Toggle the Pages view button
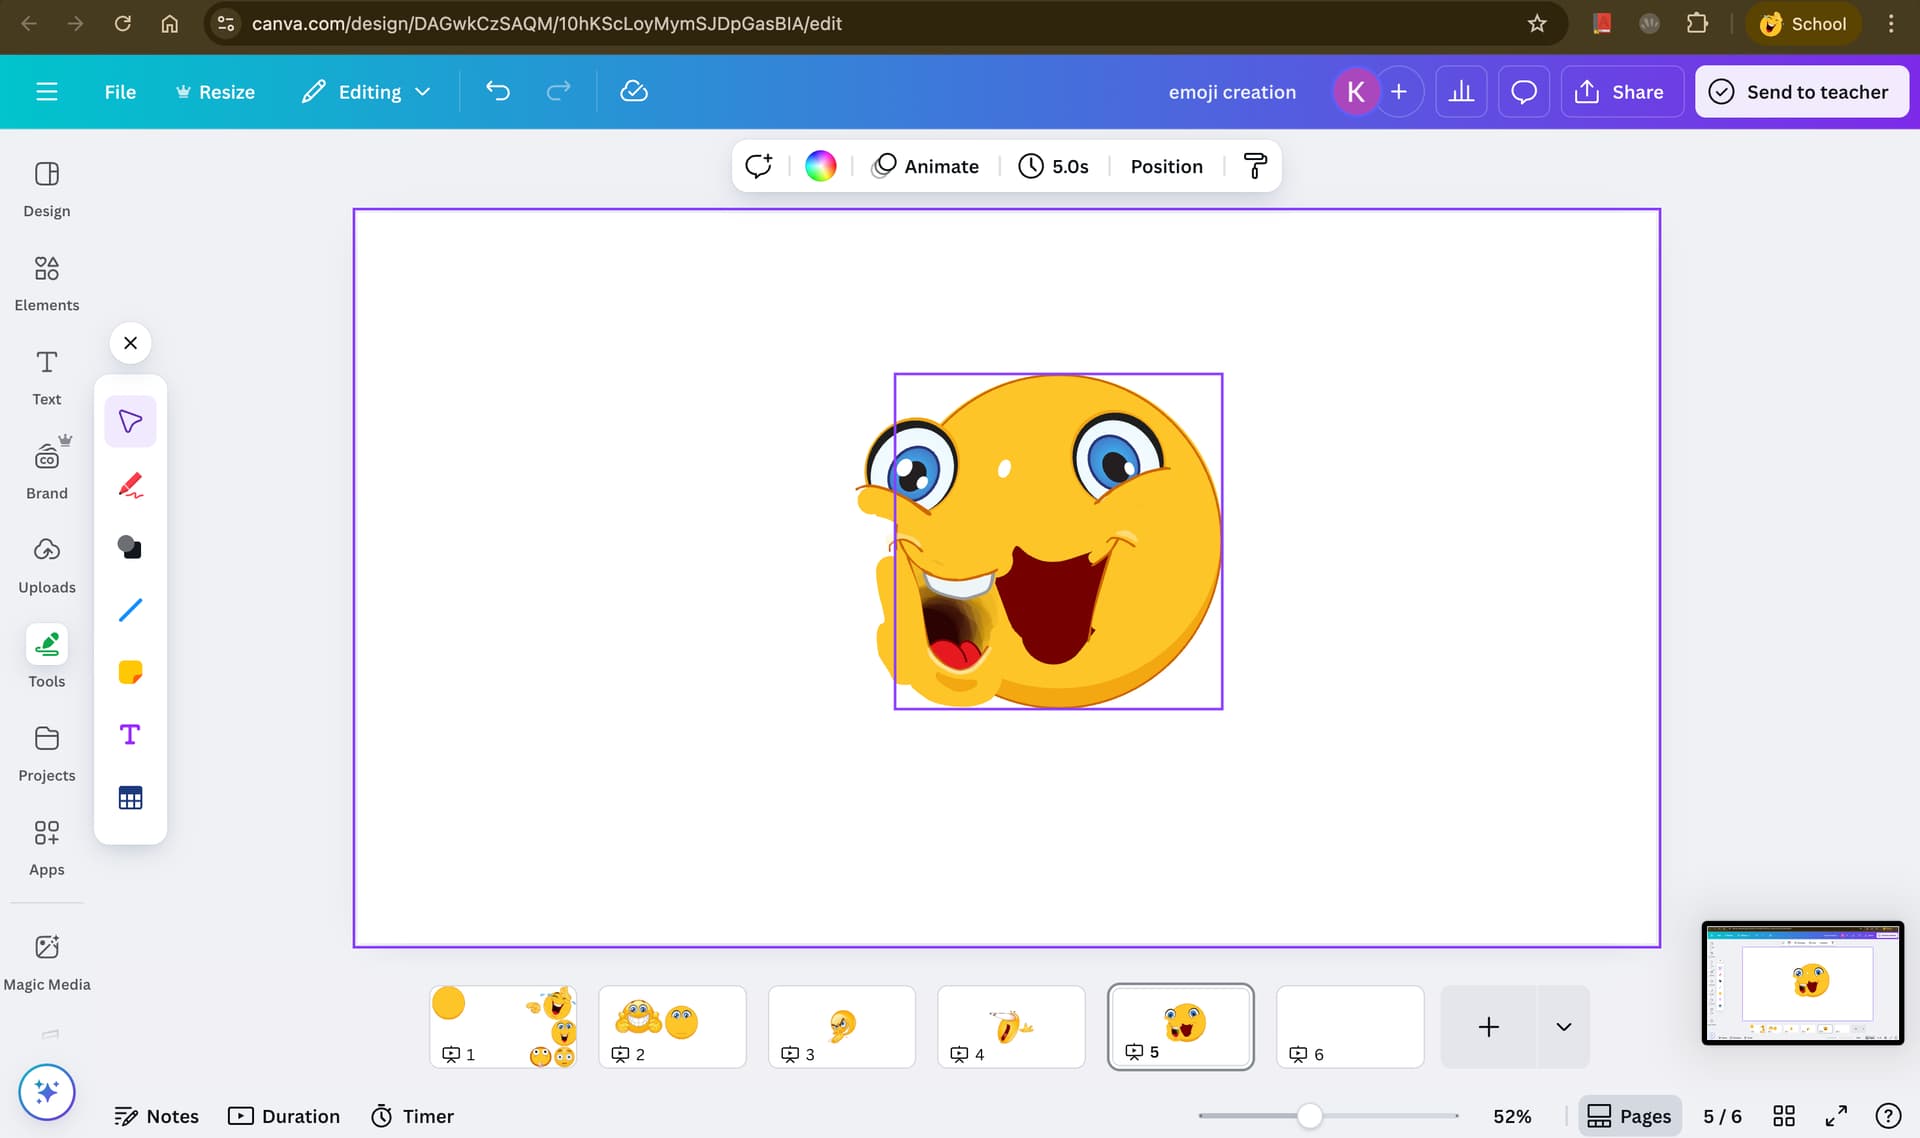This screenshot has height=1138, width=1920. [1629, 1116]
